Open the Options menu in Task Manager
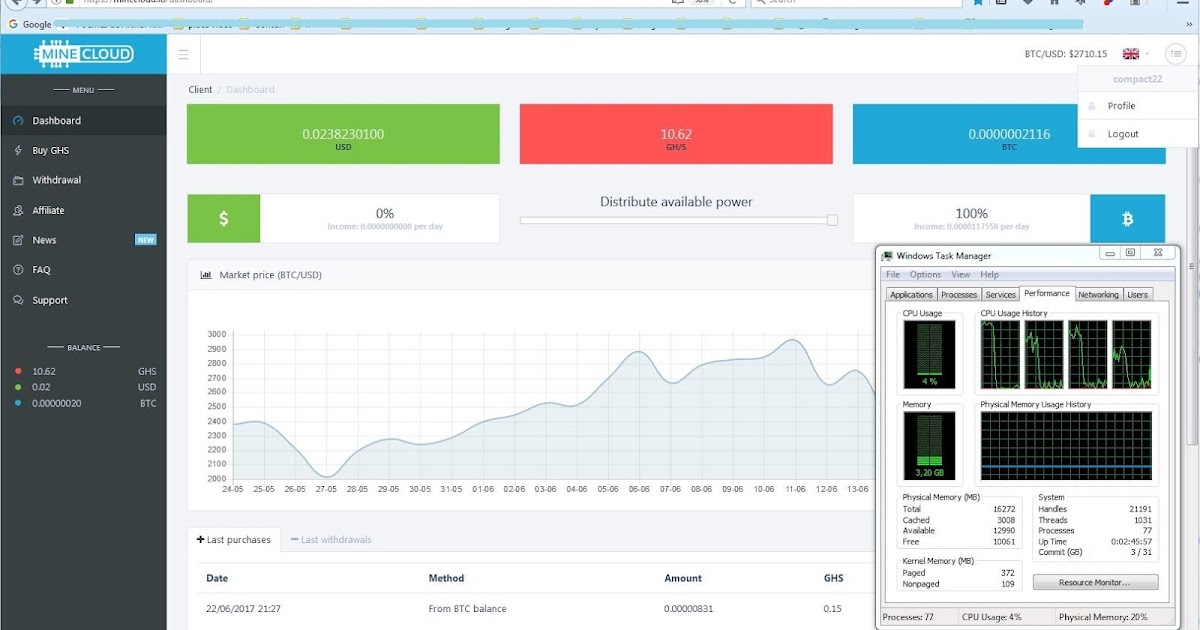1200x630 pixels. pyautogui.click(x=925, y=274)
